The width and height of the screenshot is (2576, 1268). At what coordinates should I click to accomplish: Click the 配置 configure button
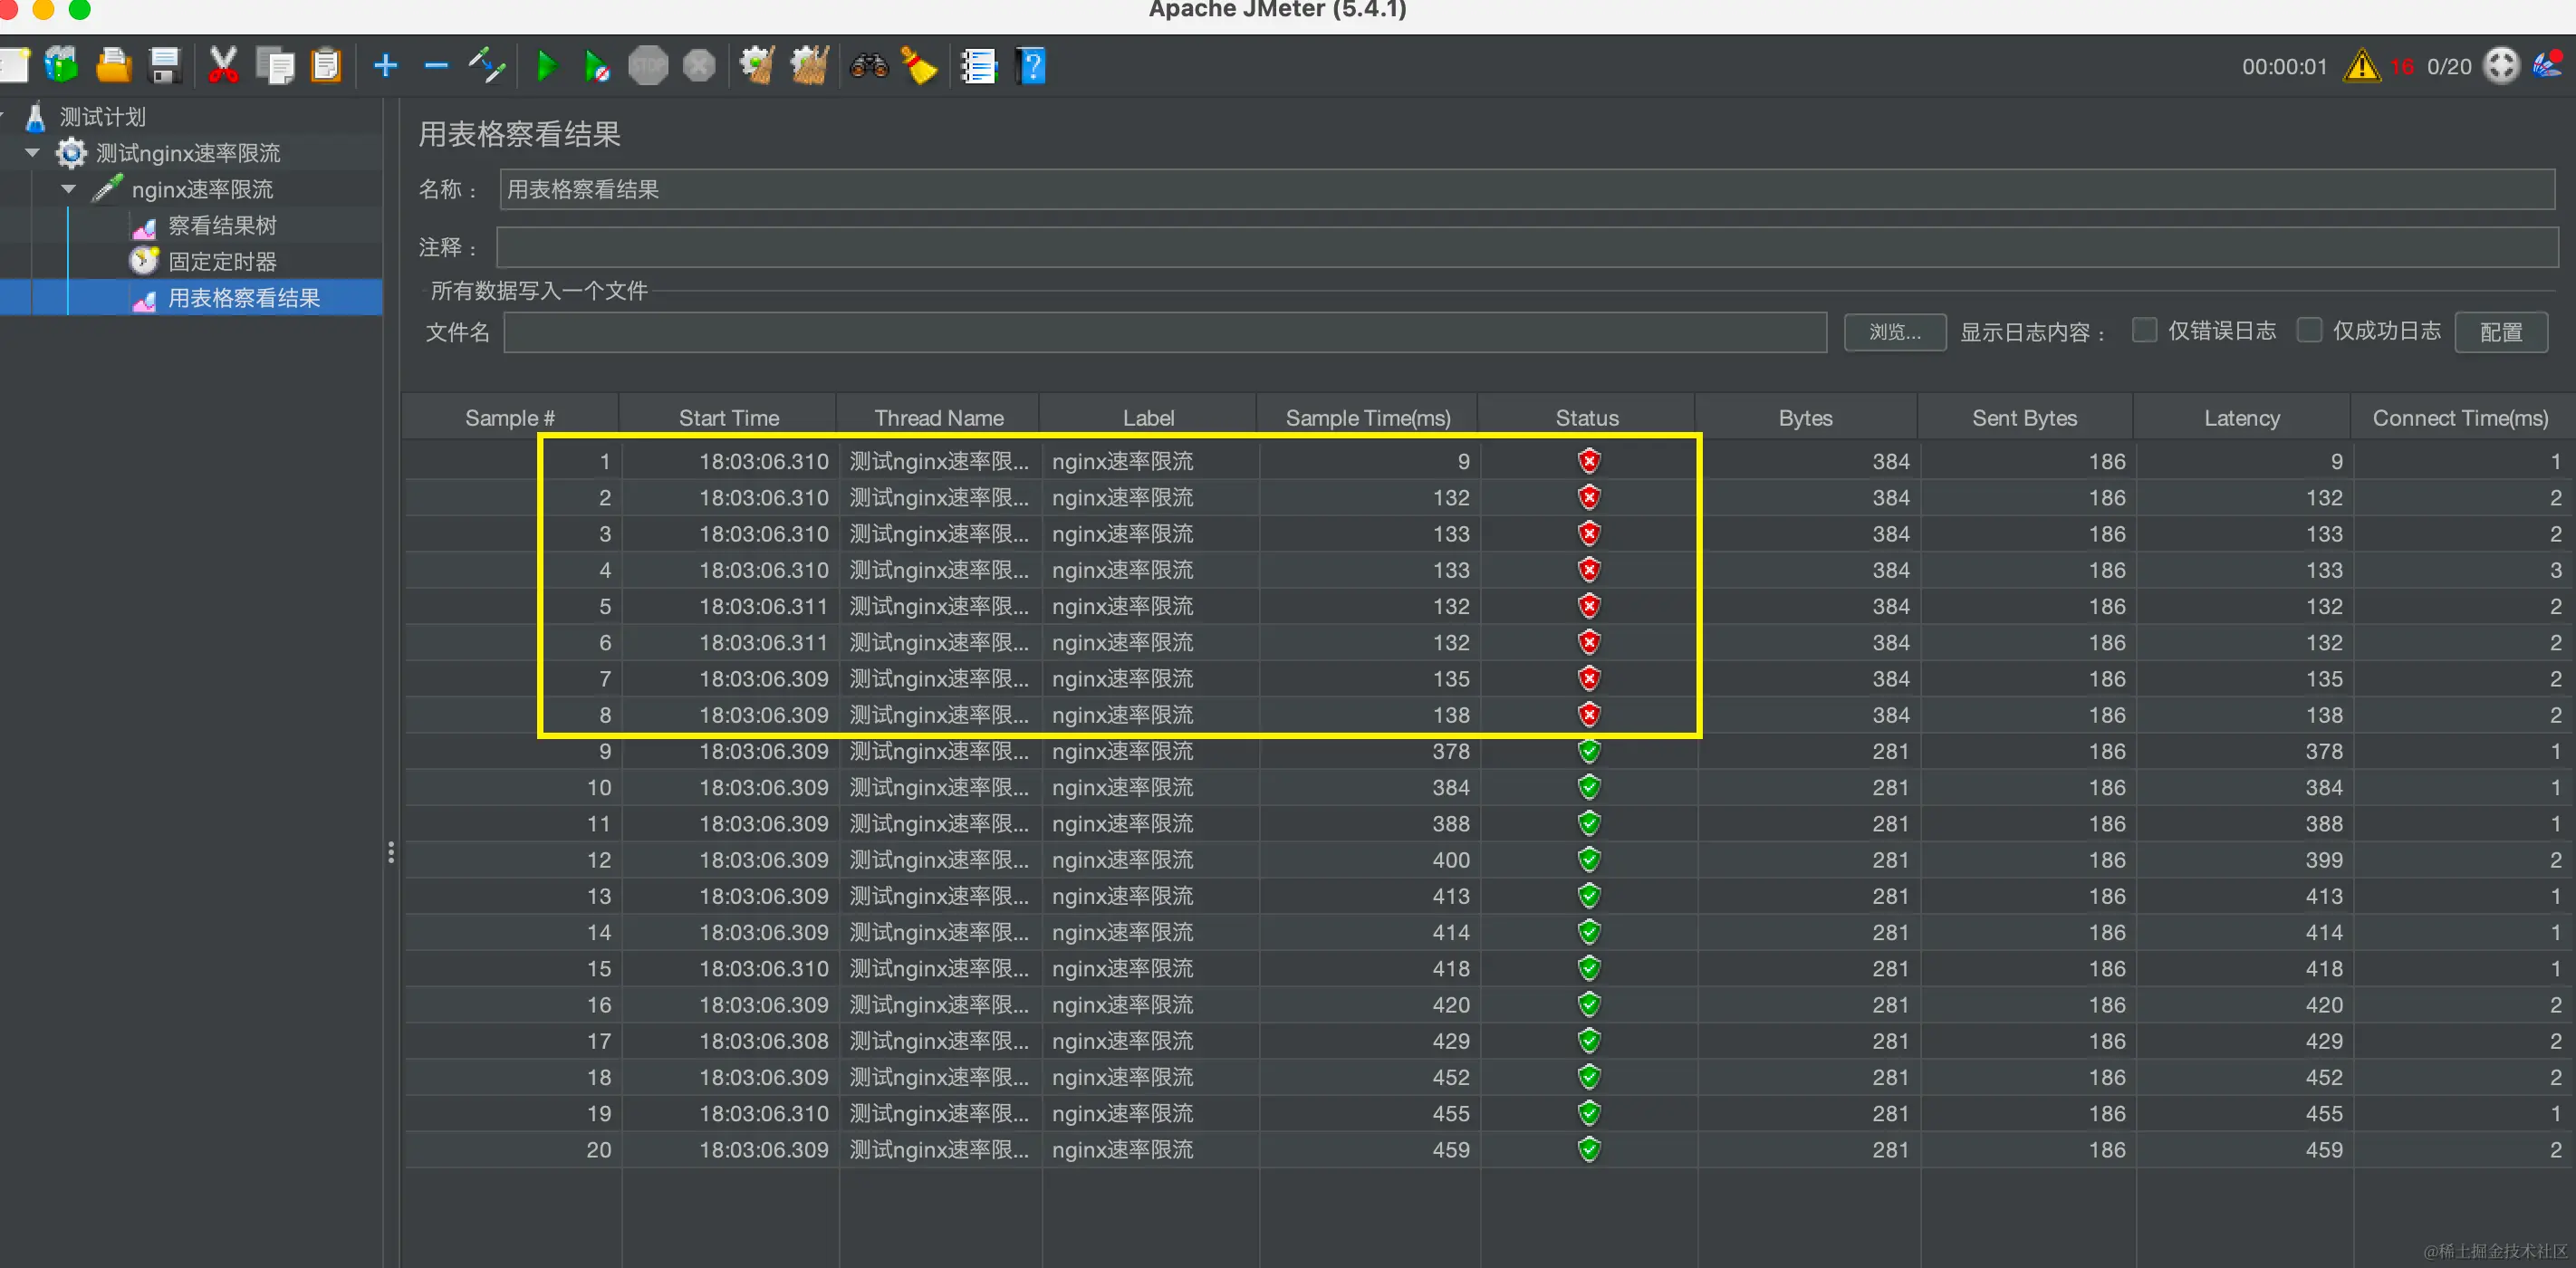click(2500, 332)
